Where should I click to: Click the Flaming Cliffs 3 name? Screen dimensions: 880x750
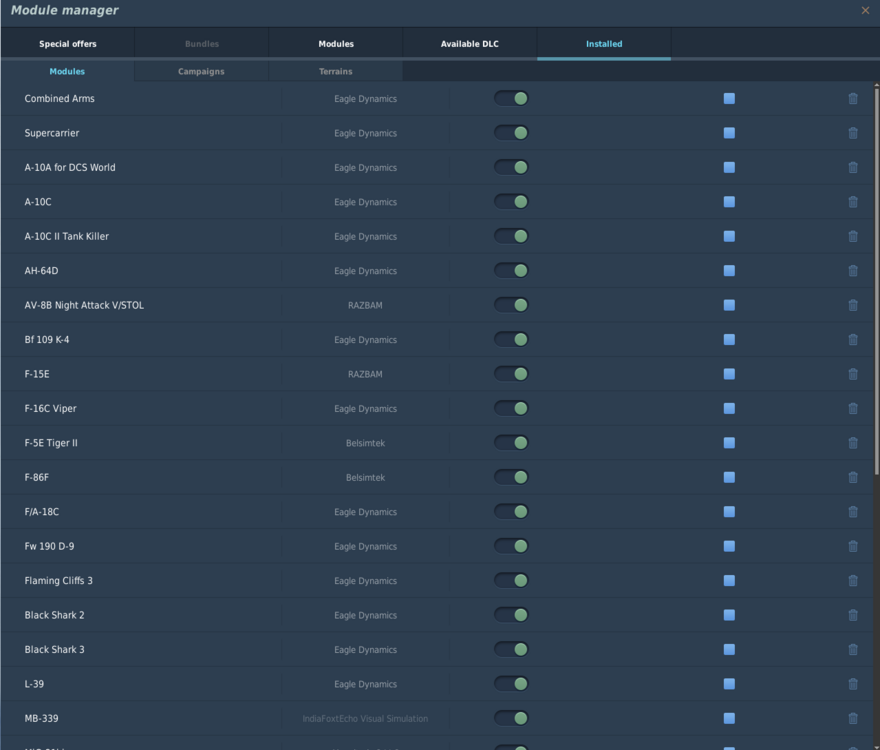point(58,580)
